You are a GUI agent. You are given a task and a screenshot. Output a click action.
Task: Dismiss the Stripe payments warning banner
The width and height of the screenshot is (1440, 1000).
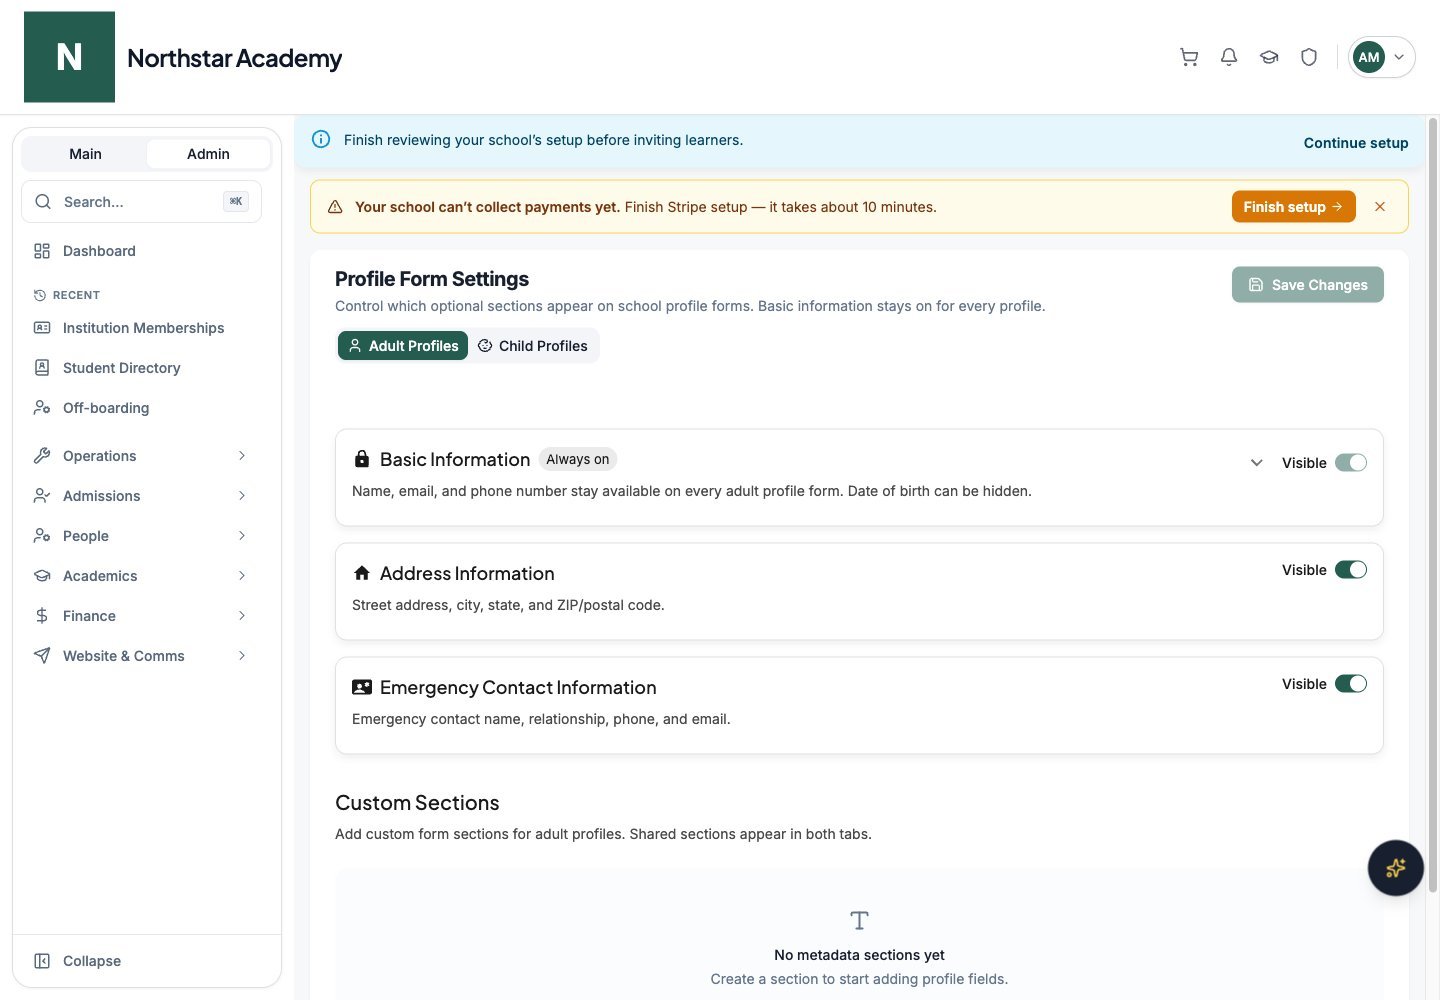coord(1380,207)
